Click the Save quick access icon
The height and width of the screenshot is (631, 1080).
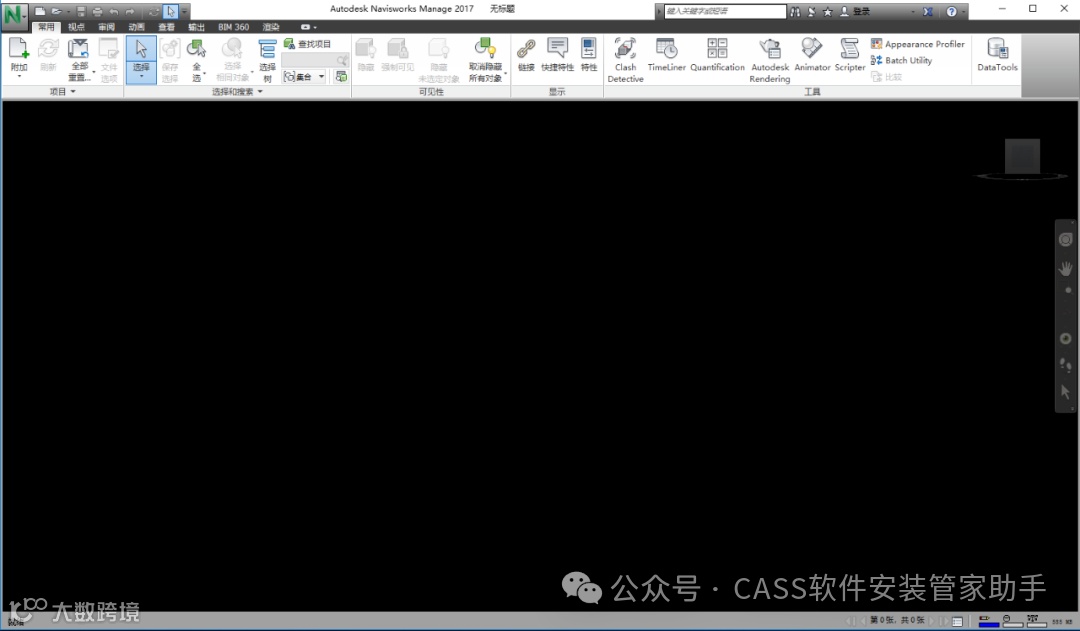[x=81, y=12]
